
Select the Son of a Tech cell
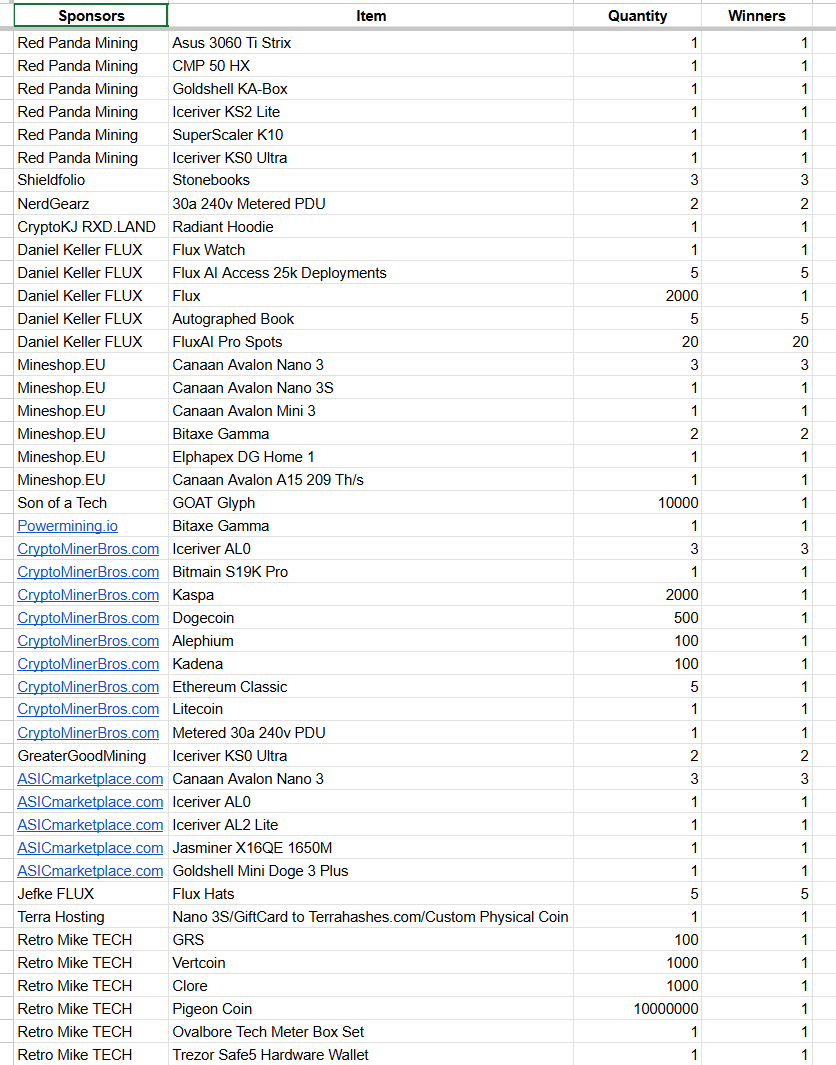point(91,503)
